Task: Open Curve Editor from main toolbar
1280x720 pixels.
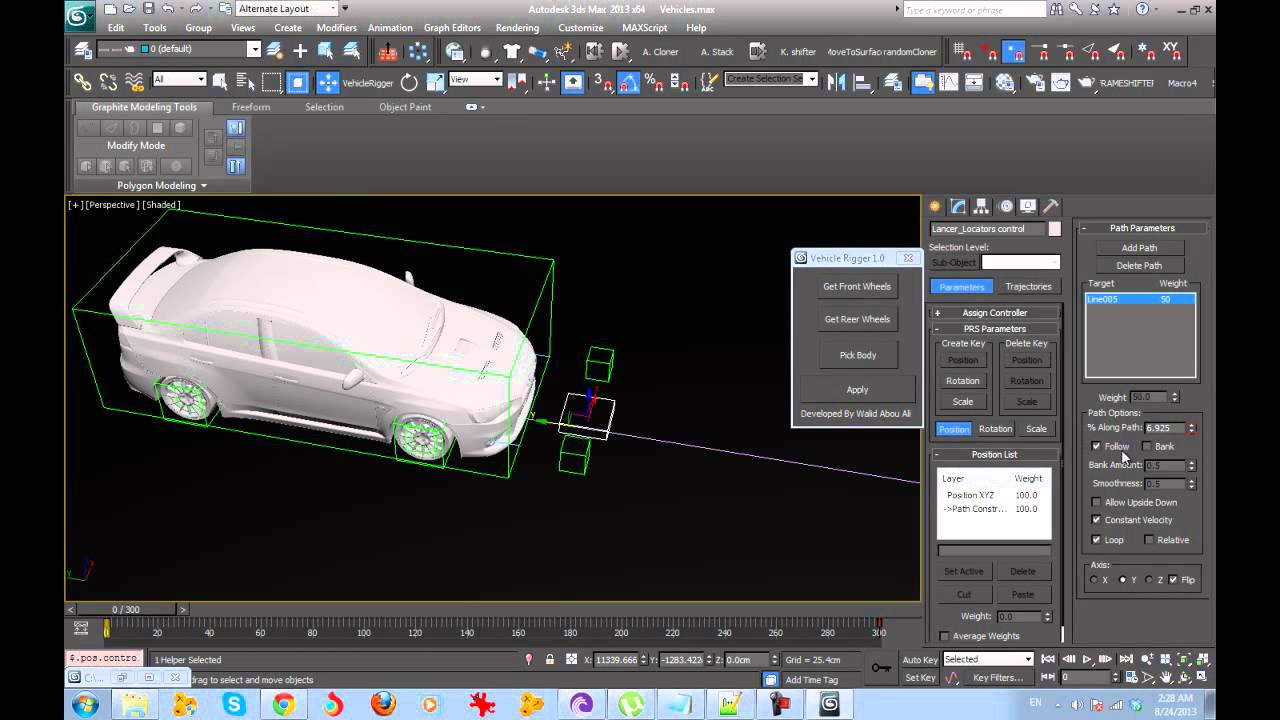Action: [x=948, y=82]
